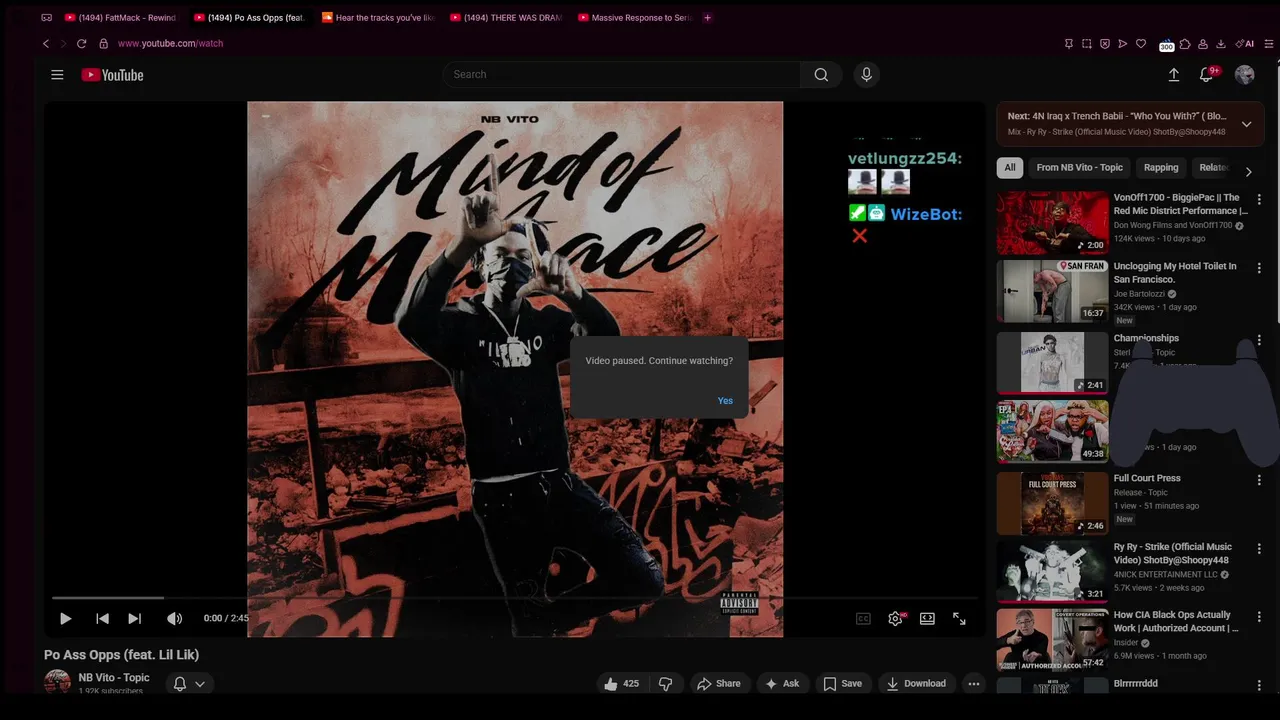Reload the current page
The width and height of the screenshot is (1280, 720).
pyautogui.click(x=82, y=44)
